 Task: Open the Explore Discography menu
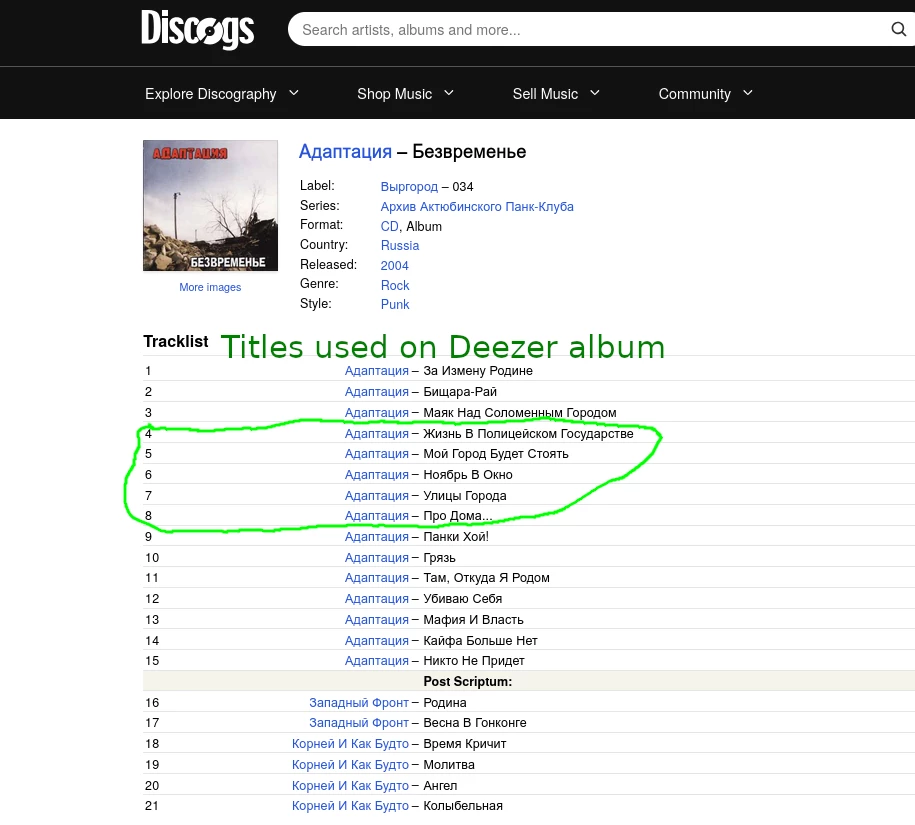click(x=211, y=94)
